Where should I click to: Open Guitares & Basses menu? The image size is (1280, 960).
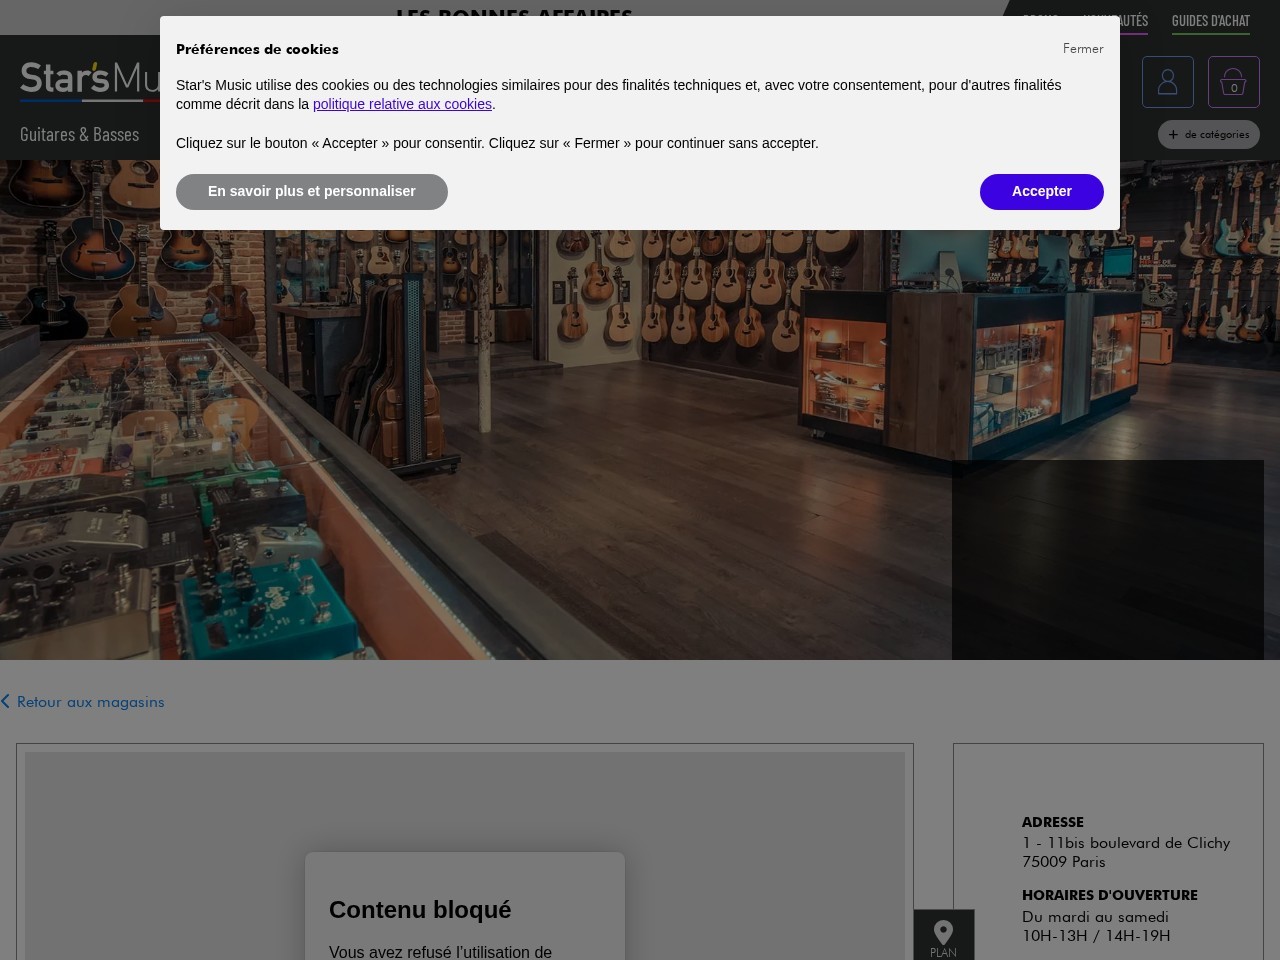point(79,134)
